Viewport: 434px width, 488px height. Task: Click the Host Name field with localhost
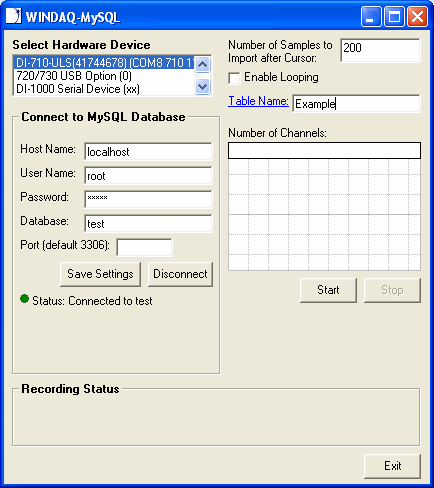pos(148,152)
